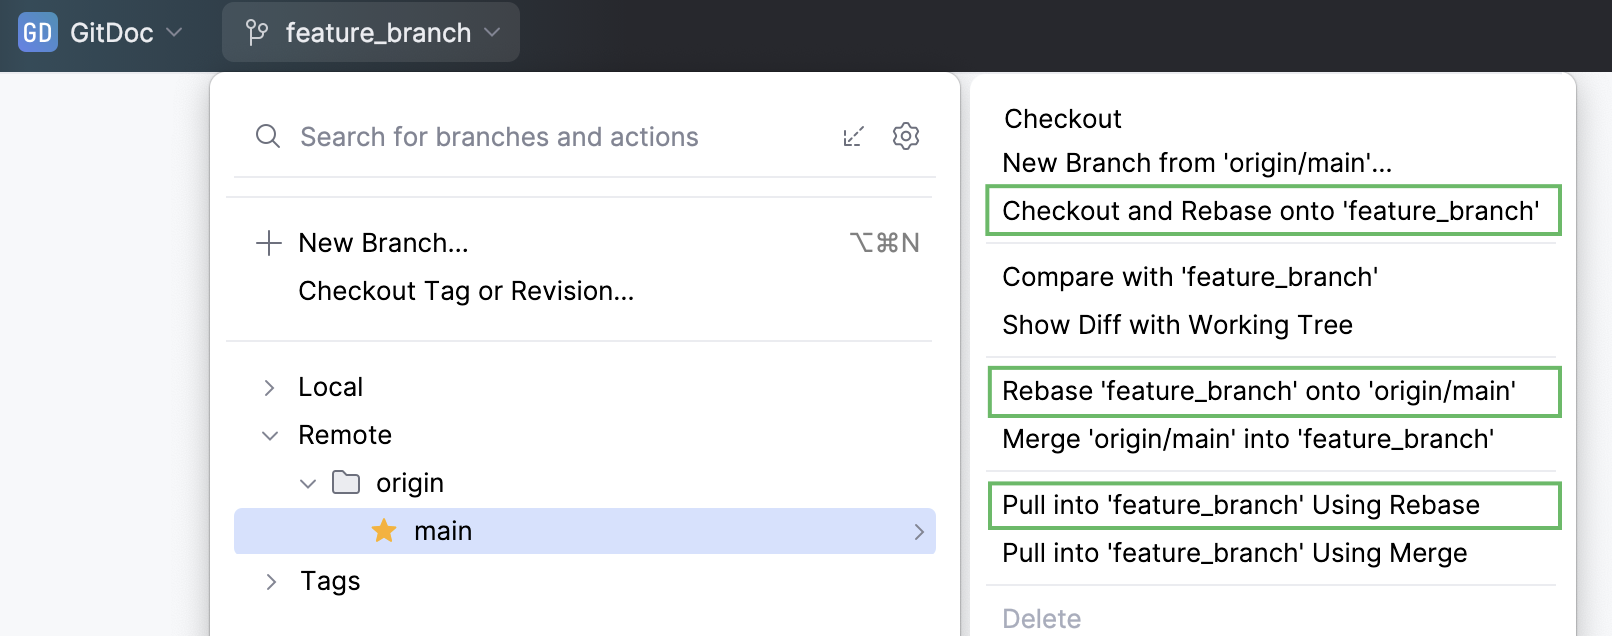Screen dimensions: 1612x636
Task: Click the star icon on main branch
Action: click(384, 531)
